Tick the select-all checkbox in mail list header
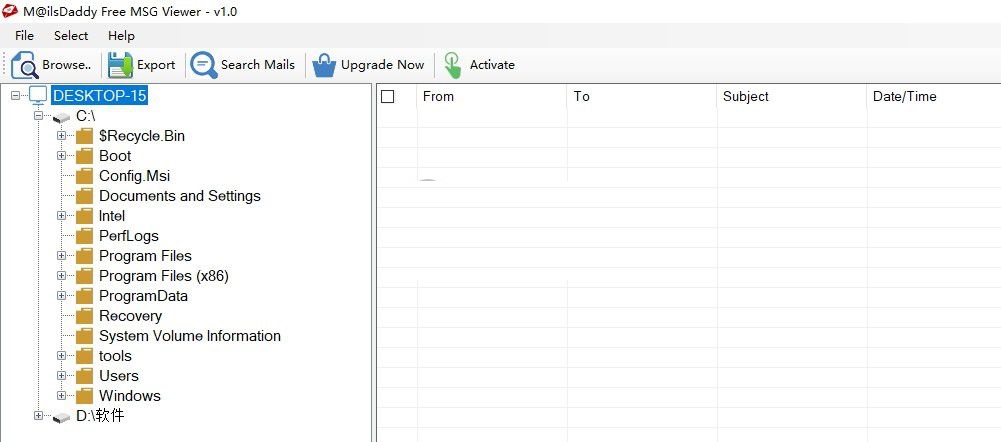 click(388, 96)
